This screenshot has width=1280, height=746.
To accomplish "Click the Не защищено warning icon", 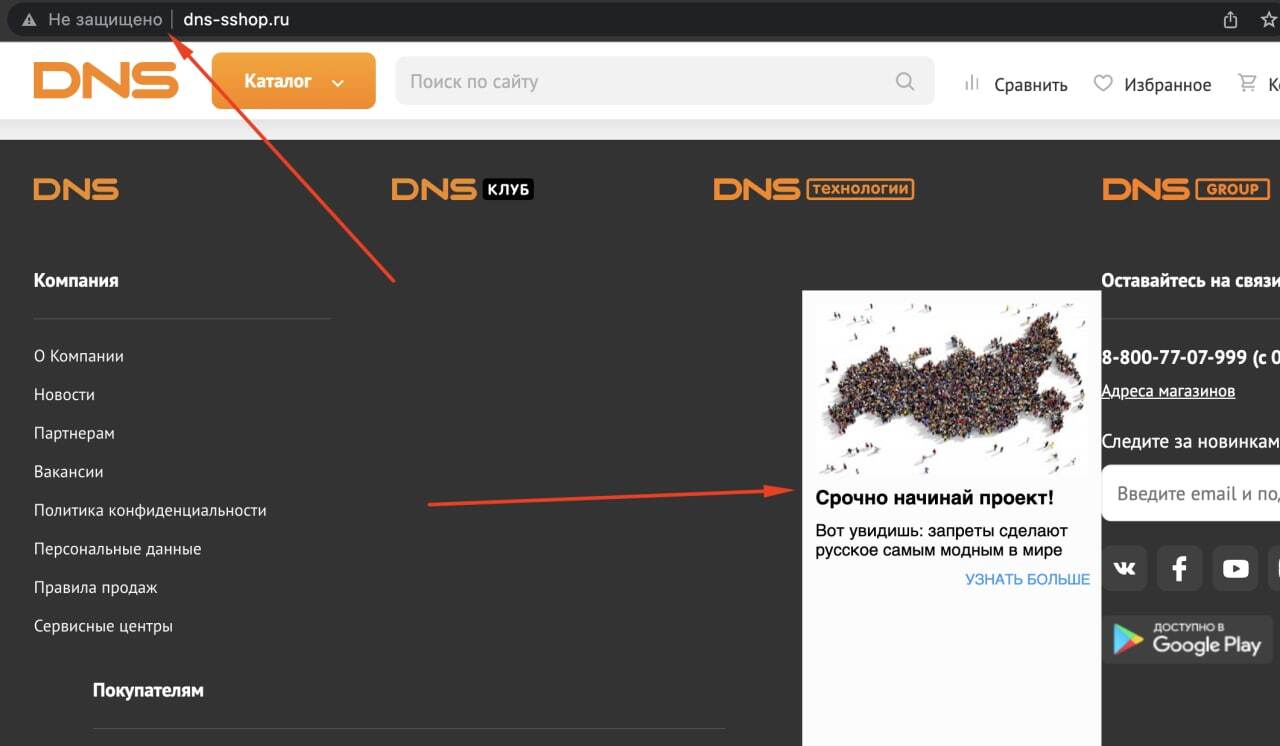I will pyautogui.click(x=29, y=20).
